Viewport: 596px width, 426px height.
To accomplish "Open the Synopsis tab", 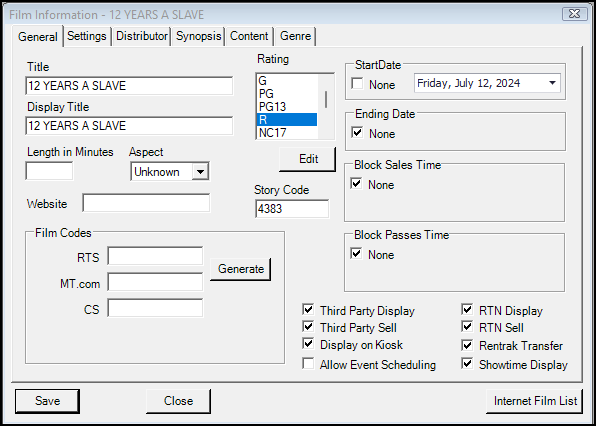I will click(198, 36).
